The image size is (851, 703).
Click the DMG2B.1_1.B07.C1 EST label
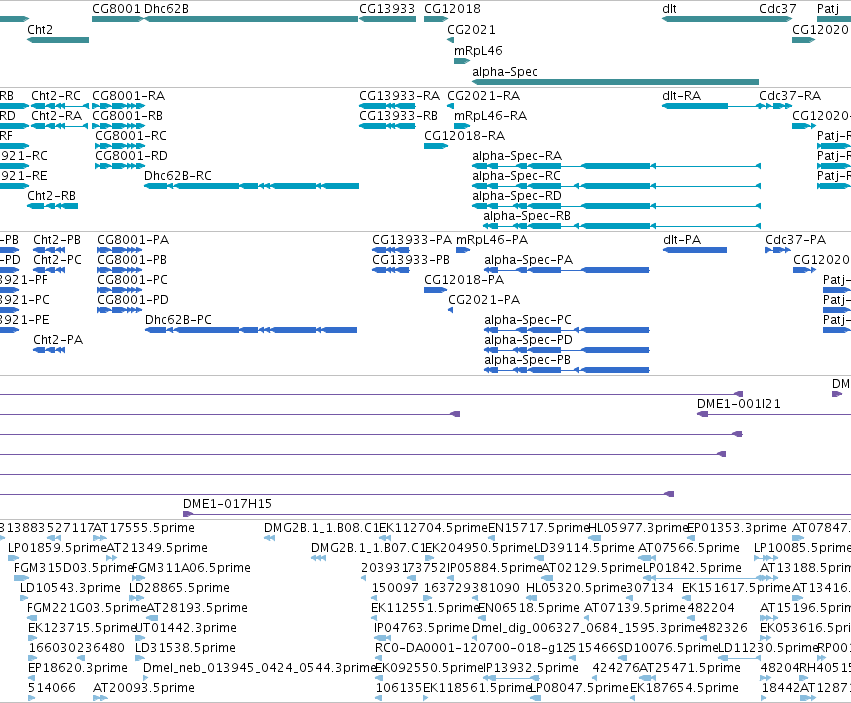point(367,548)
